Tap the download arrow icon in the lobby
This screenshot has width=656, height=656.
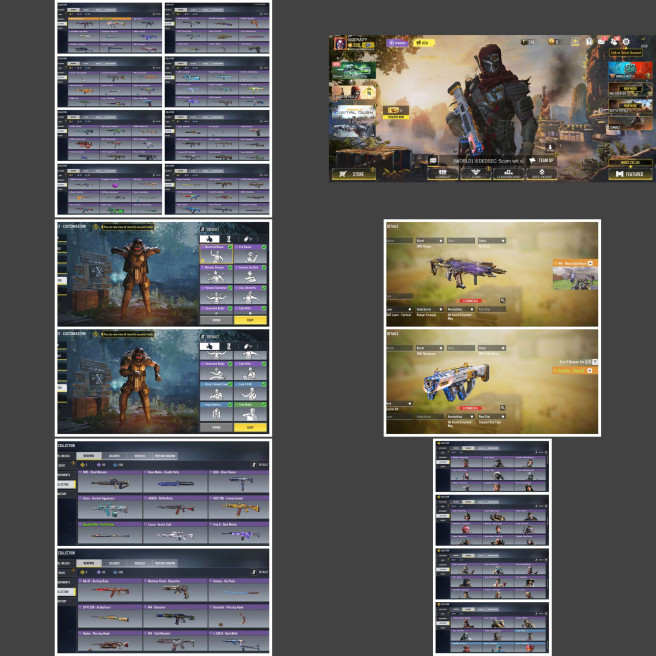[x=550, y=147]
